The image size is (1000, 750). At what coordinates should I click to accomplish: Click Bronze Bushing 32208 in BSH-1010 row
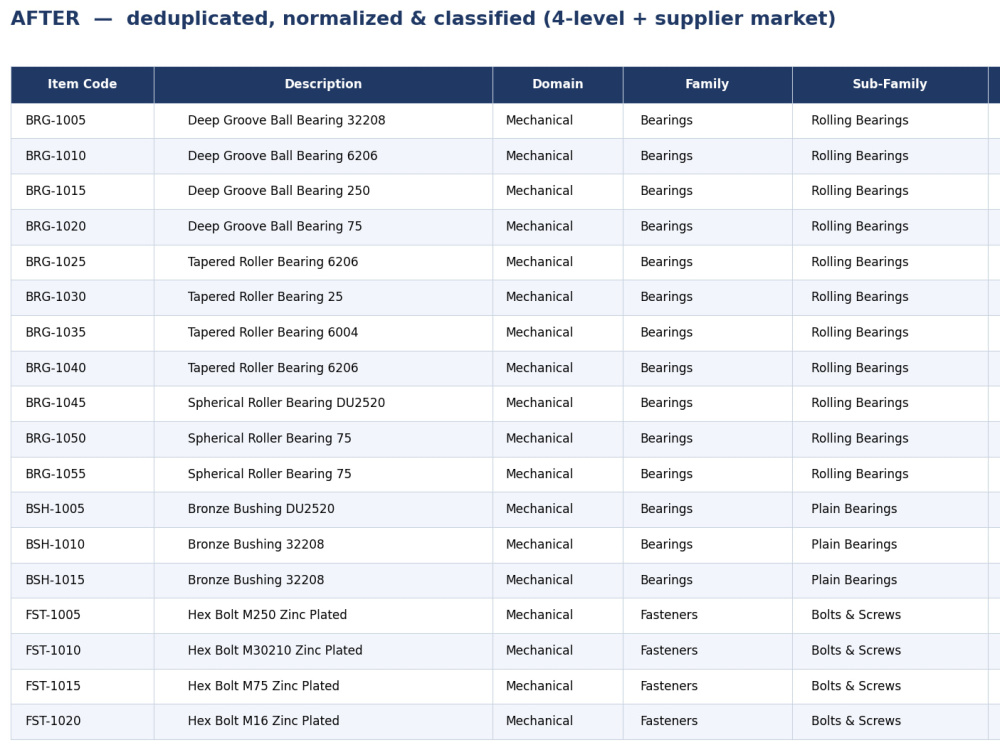click(256, 545)
